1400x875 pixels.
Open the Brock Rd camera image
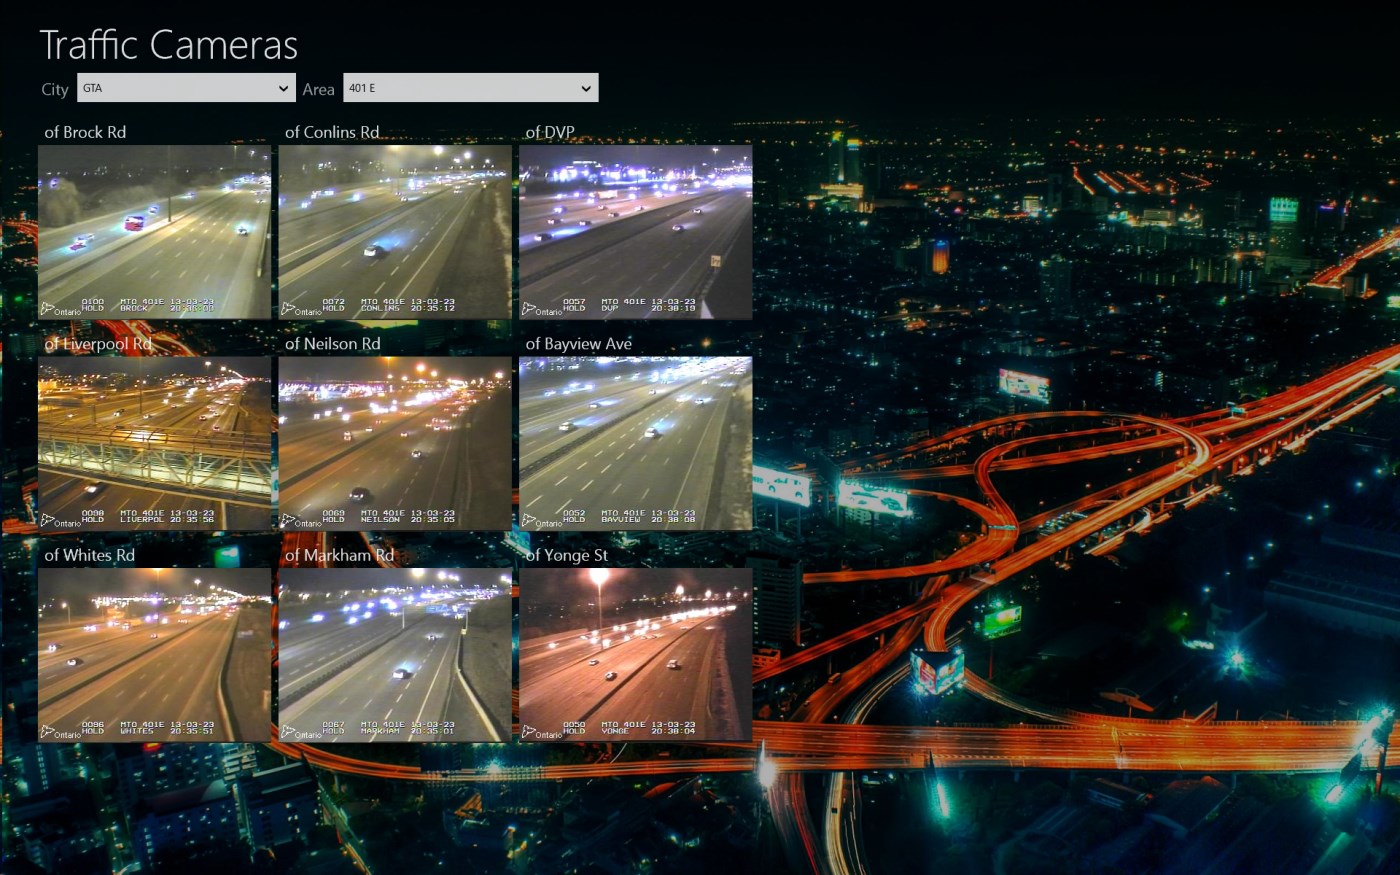tap(154, 231)
